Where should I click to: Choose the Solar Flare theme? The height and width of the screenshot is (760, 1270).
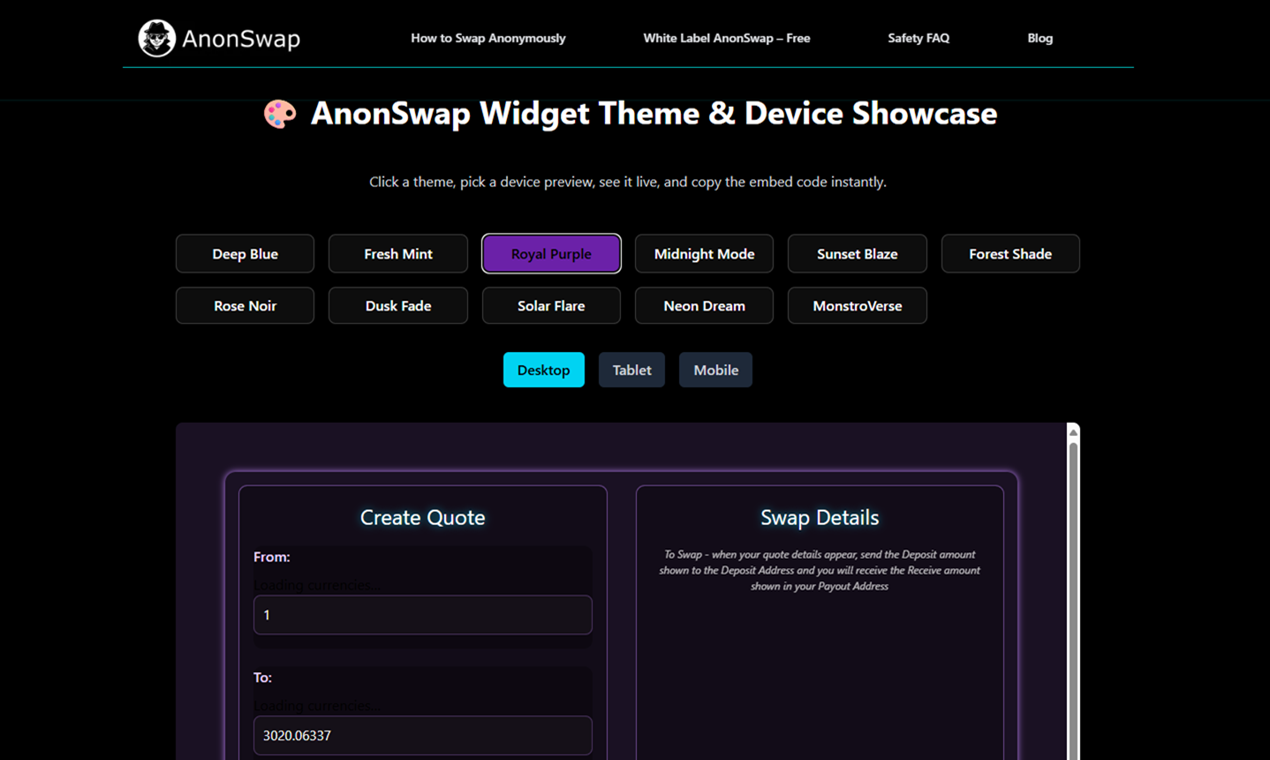(551, 306)
